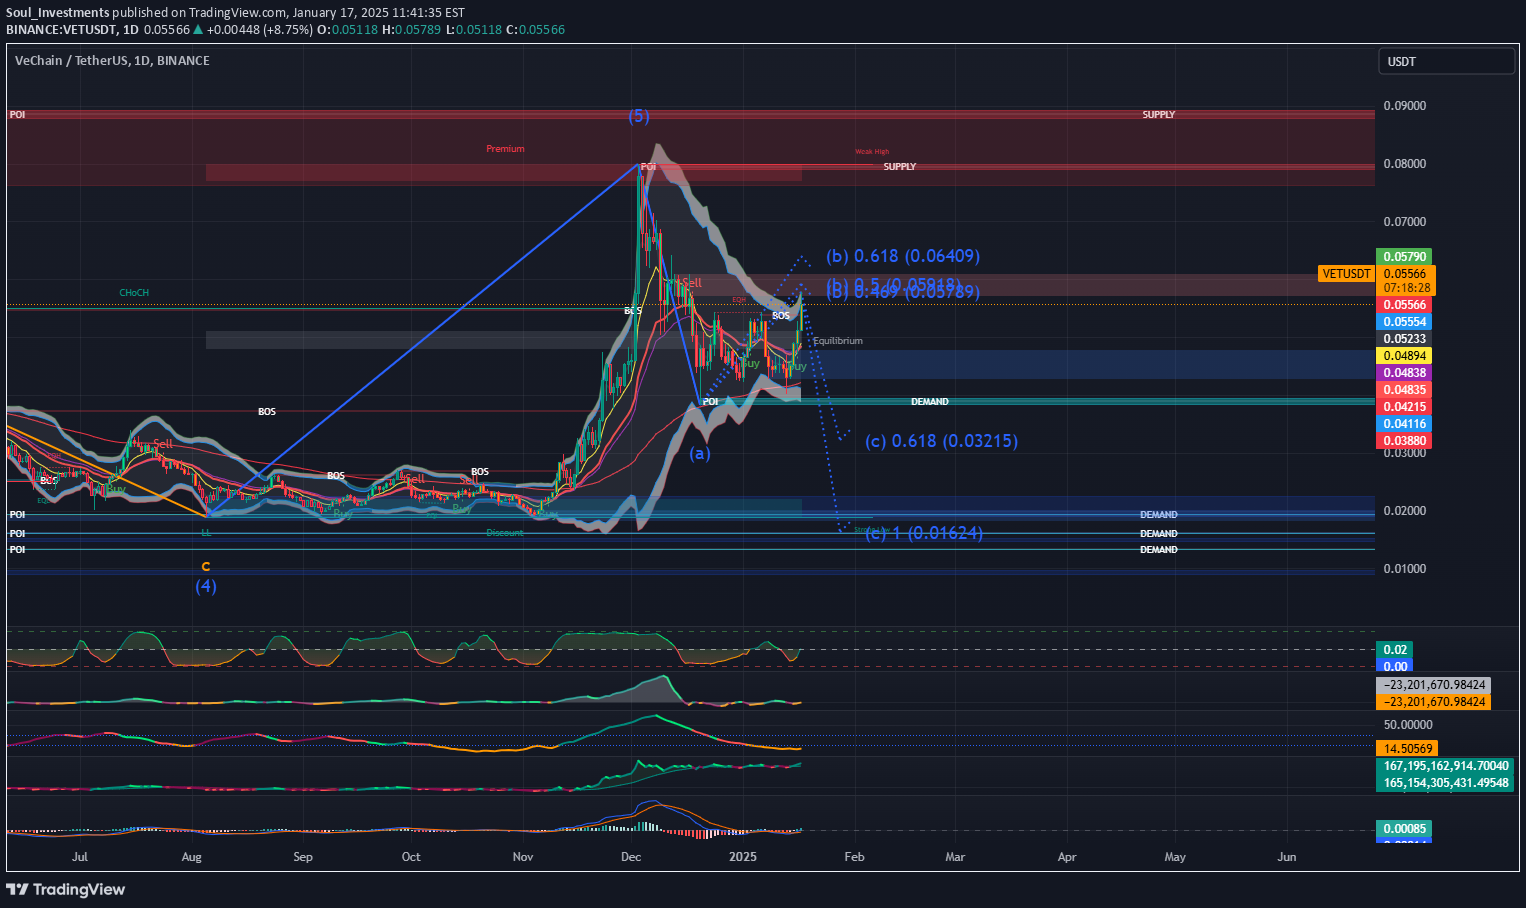The width and height of the screenshot is (1526, 908).
Task: Select the blue 0.04116 price label
Action: click(x=1405, y=424)
